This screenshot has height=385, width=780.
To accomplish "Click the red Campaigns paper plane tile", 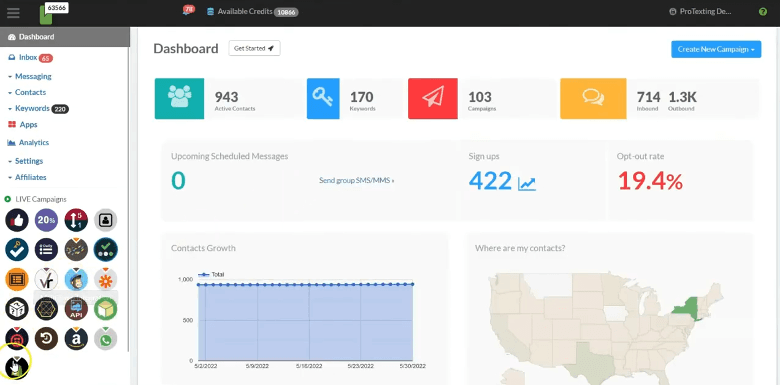I will 433,98.
